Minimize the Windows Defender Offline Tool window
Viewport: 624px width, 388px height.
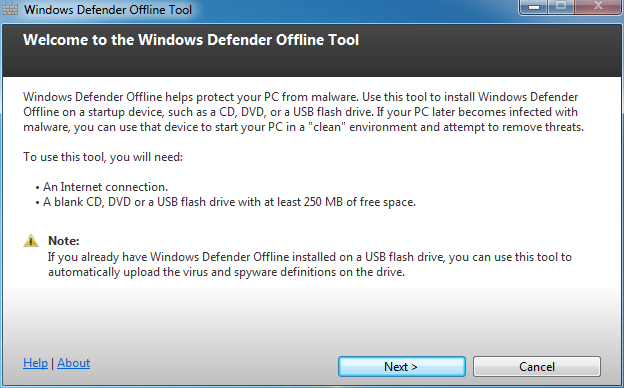coord(534,6)
